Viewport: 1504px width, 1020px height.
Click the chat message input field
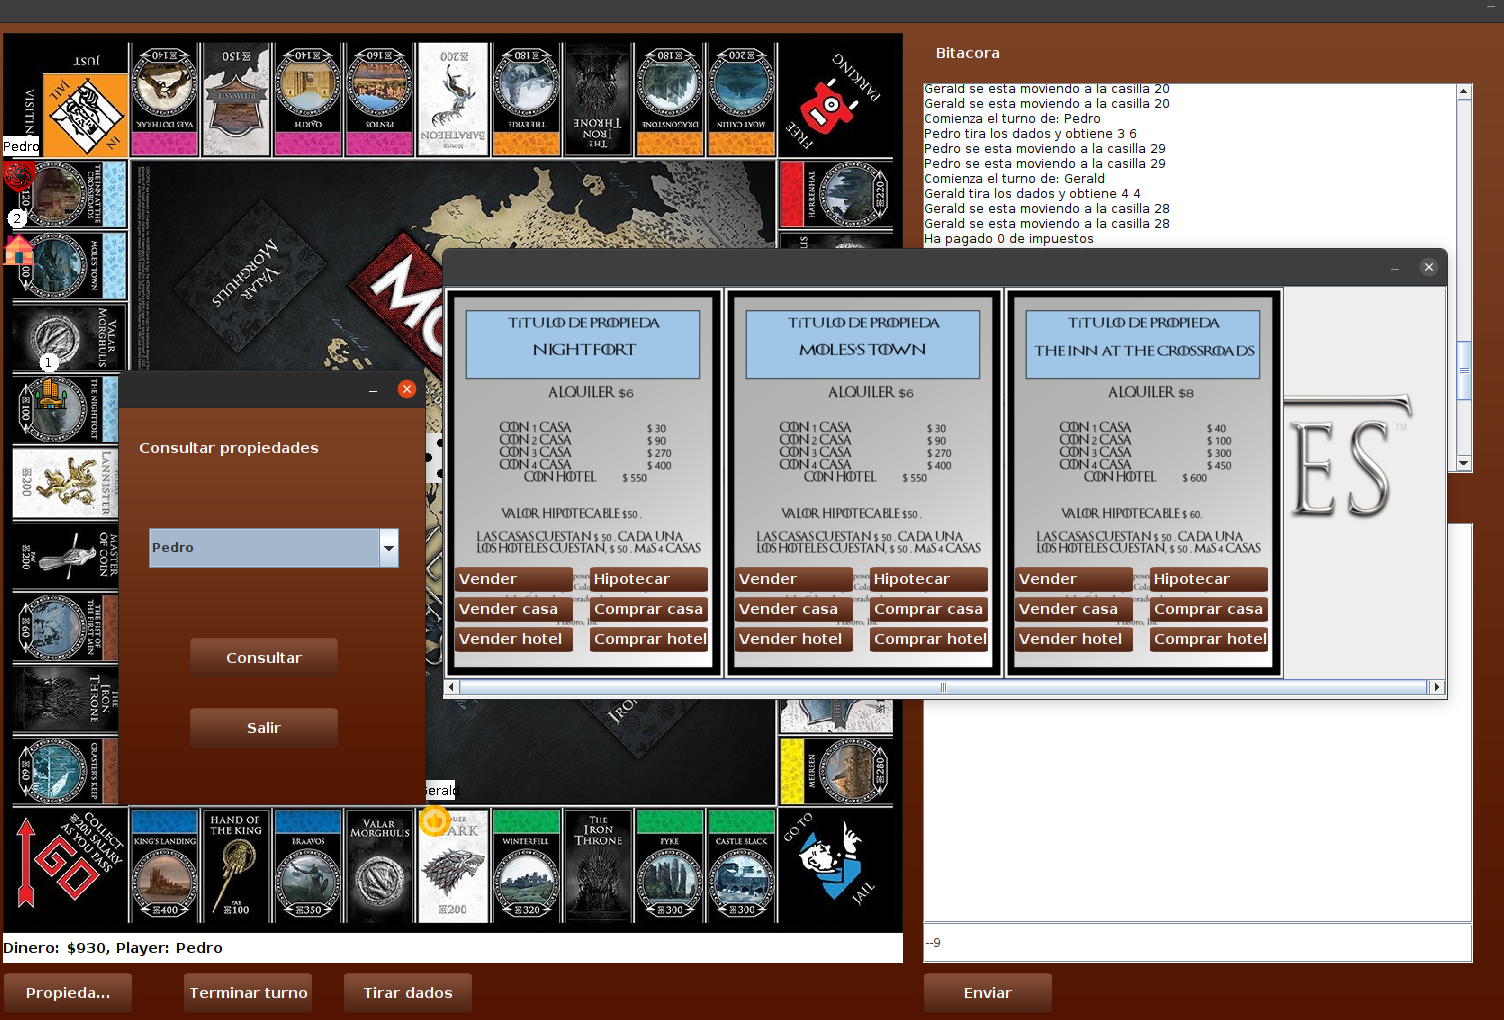(1197, 943)
